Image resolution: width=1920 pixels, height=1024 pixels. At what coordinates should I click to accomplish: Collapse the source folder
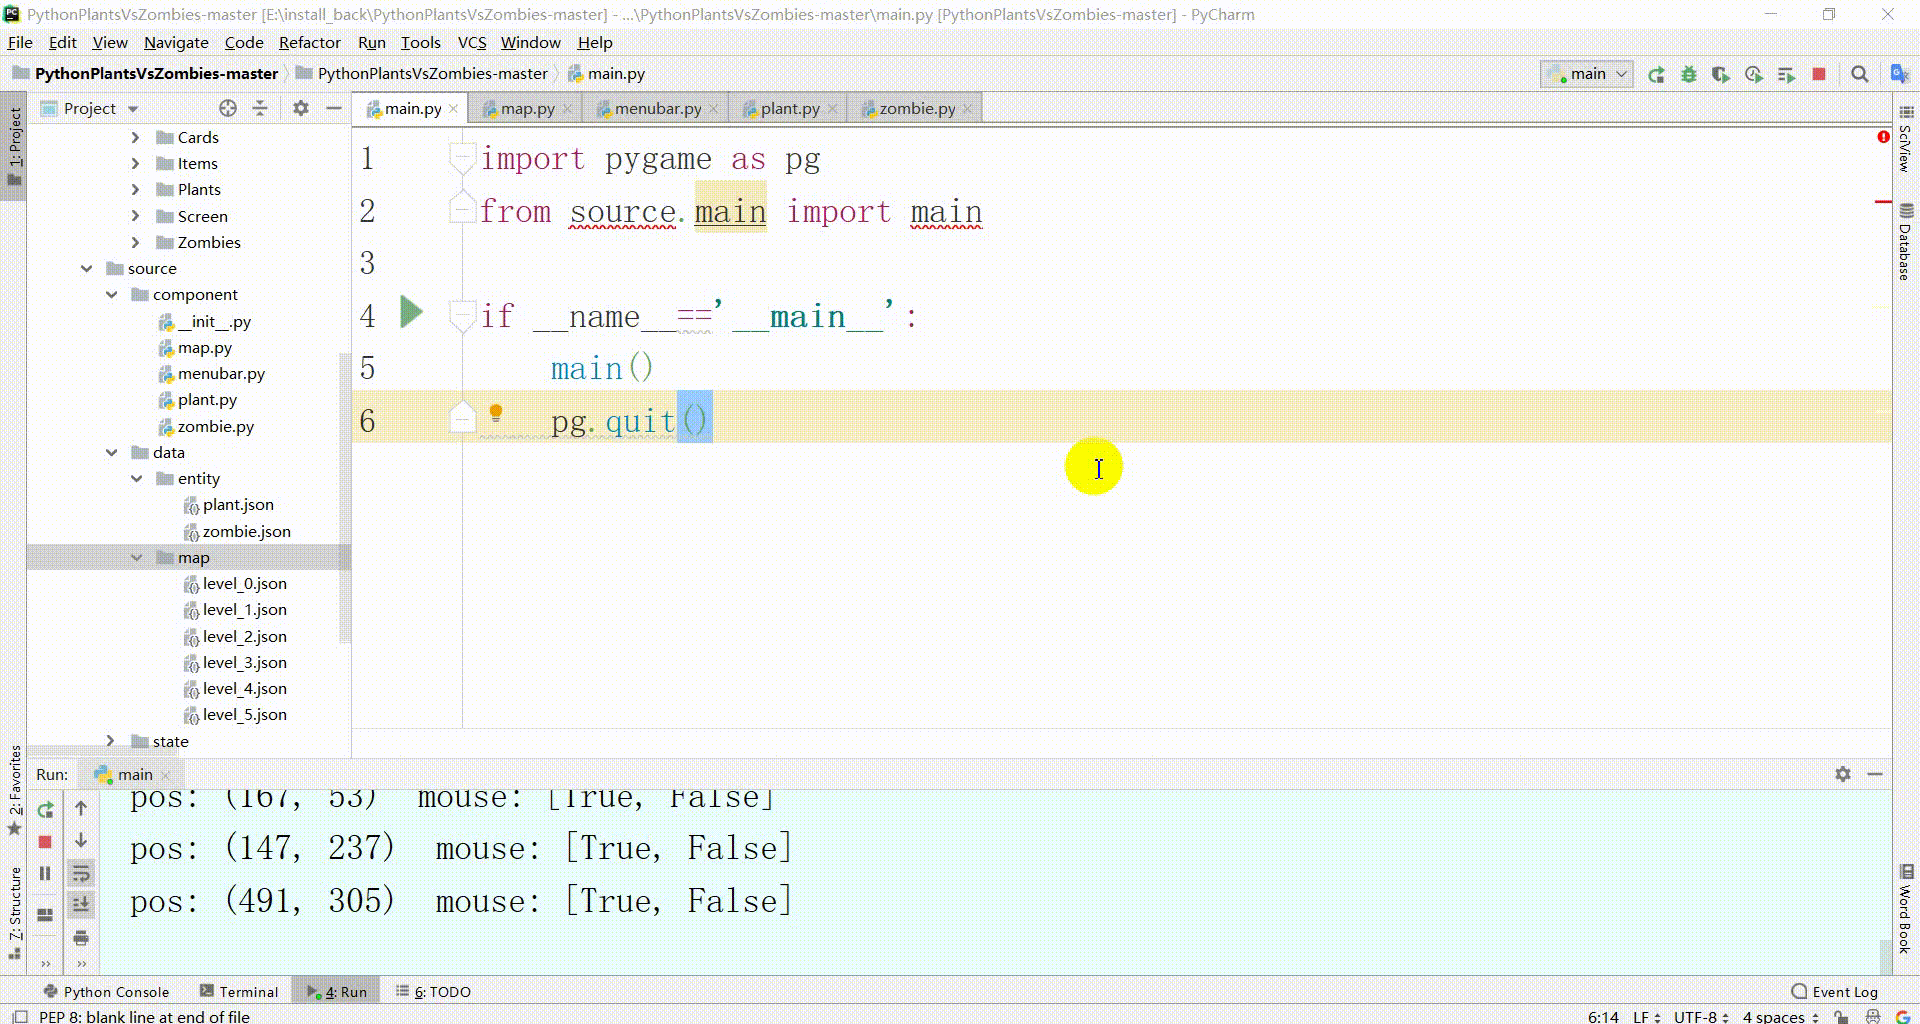(86, 268)
